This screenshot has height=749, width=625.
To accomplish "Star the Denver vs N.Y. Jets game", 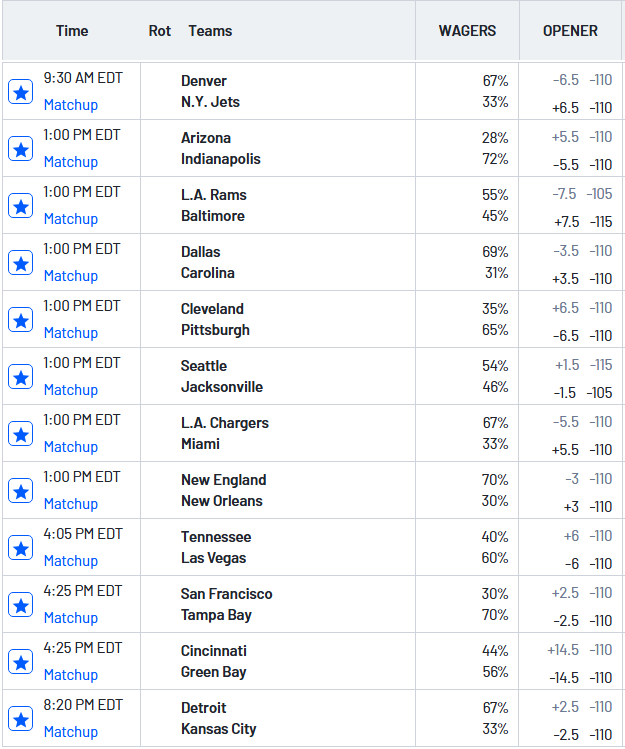I will tap(20, 92).
